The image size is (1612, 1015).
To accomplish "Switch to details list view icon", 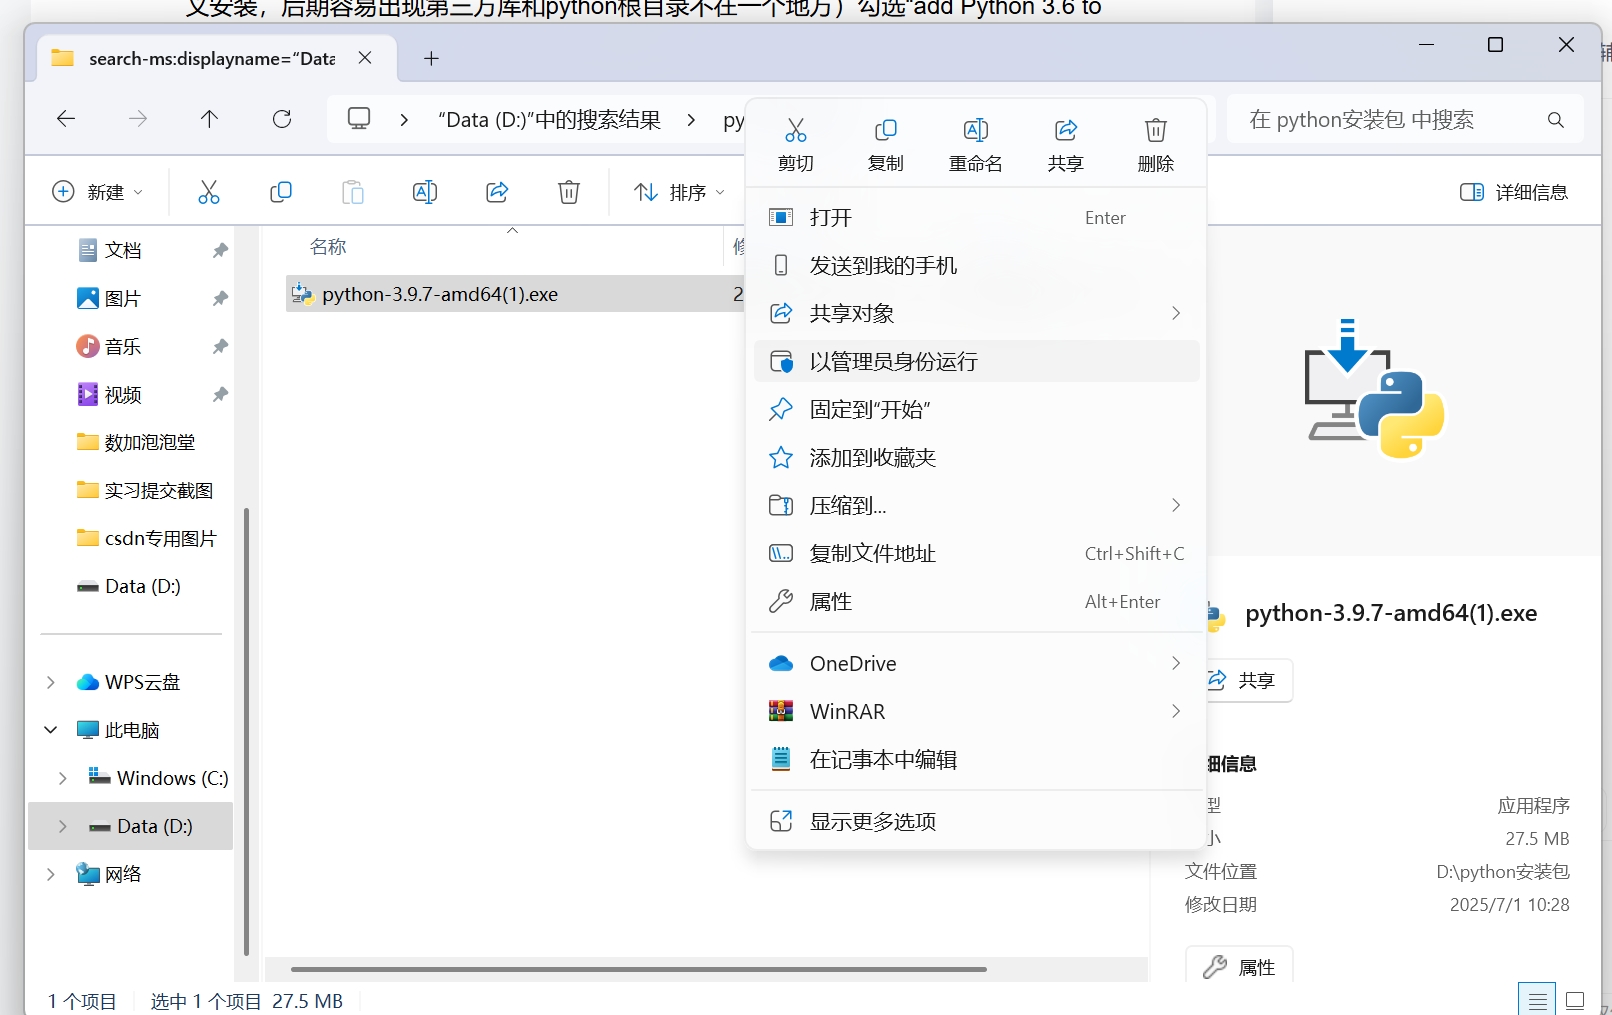I will (x=1537, y=1000).
